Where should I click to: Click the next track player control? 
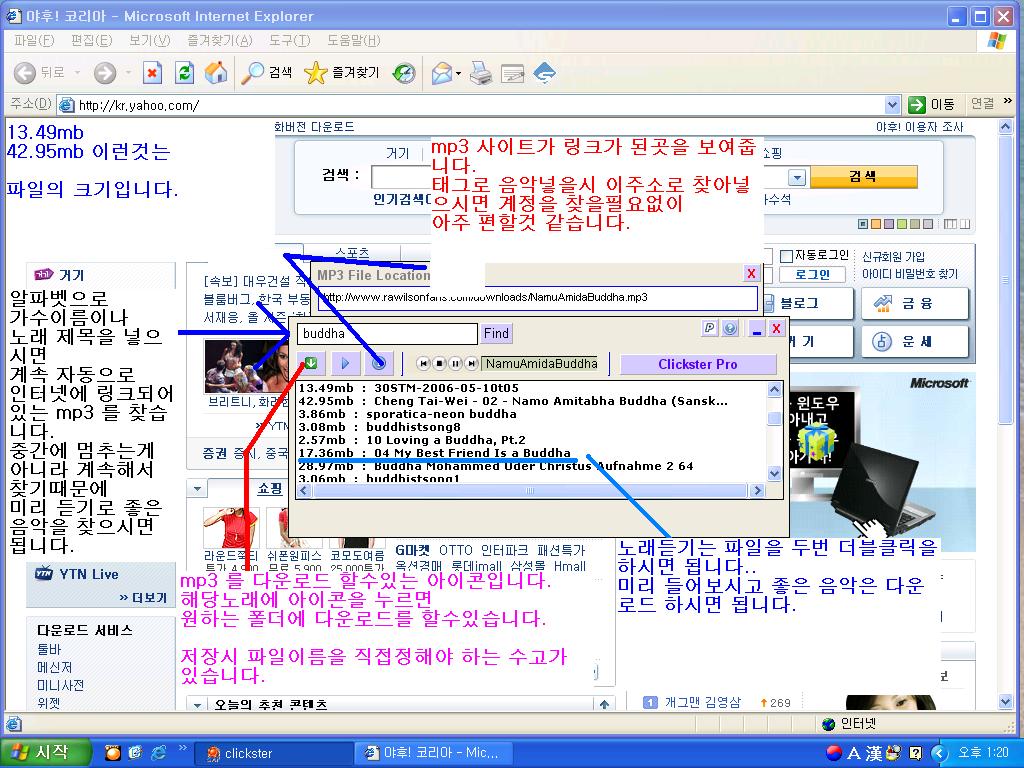(x=471, y=364)
